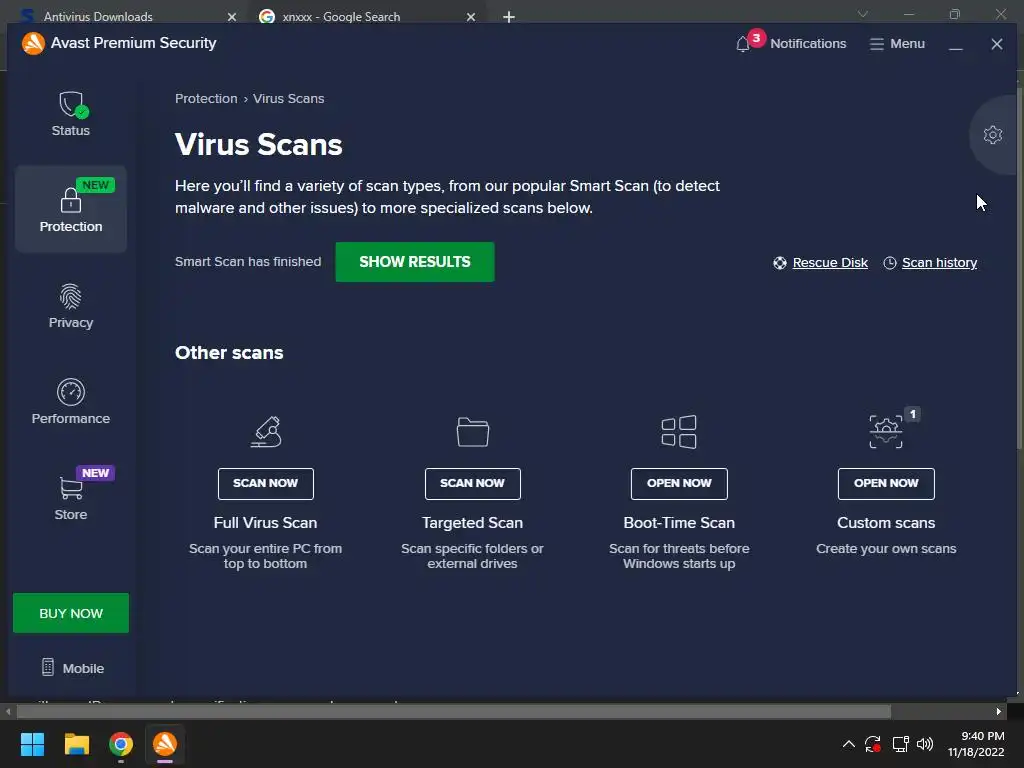Show hidden system tray icons
Screen dimensions: 1024x768
point(848,744)
